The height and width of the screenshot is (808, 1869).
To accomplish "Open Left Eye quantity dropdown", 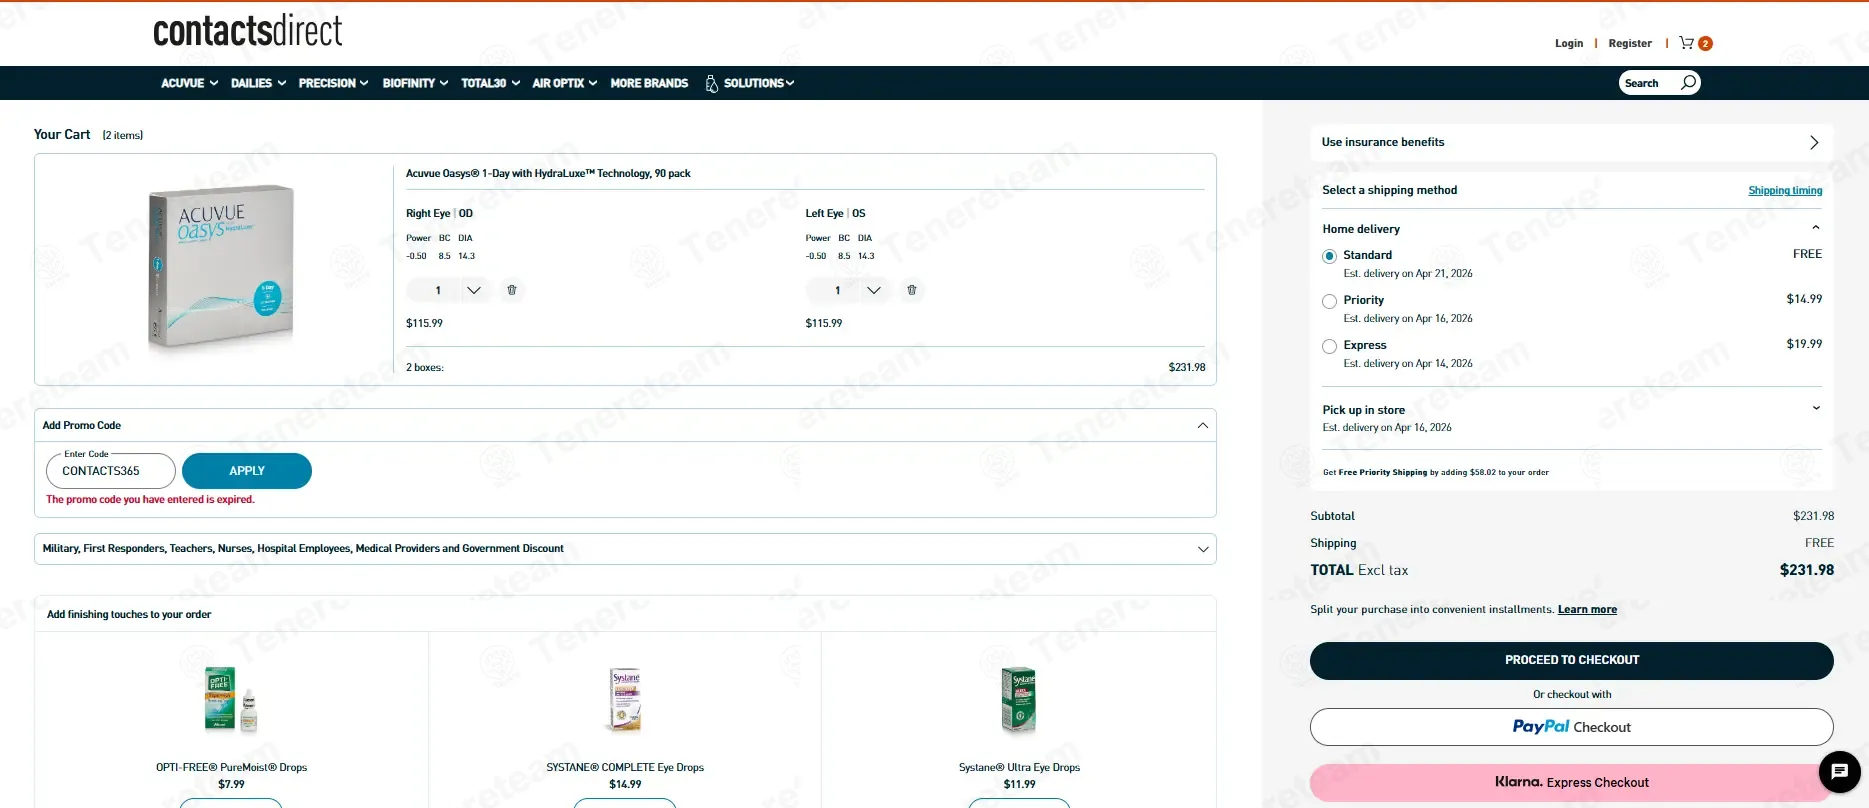I will pos(847,290).
